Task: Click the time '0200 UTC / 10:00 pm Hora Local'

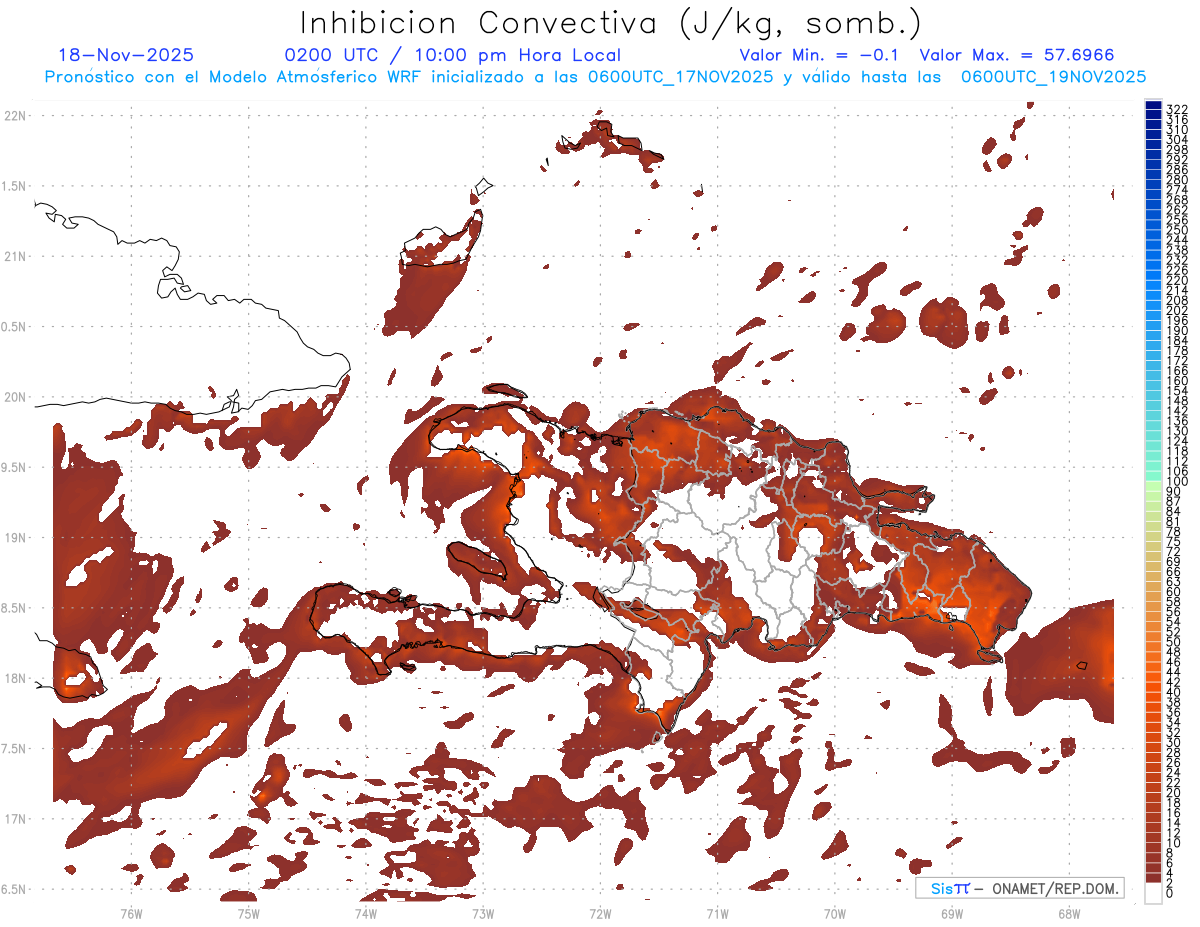Action: pyautogui.click(x=452, y=55)
